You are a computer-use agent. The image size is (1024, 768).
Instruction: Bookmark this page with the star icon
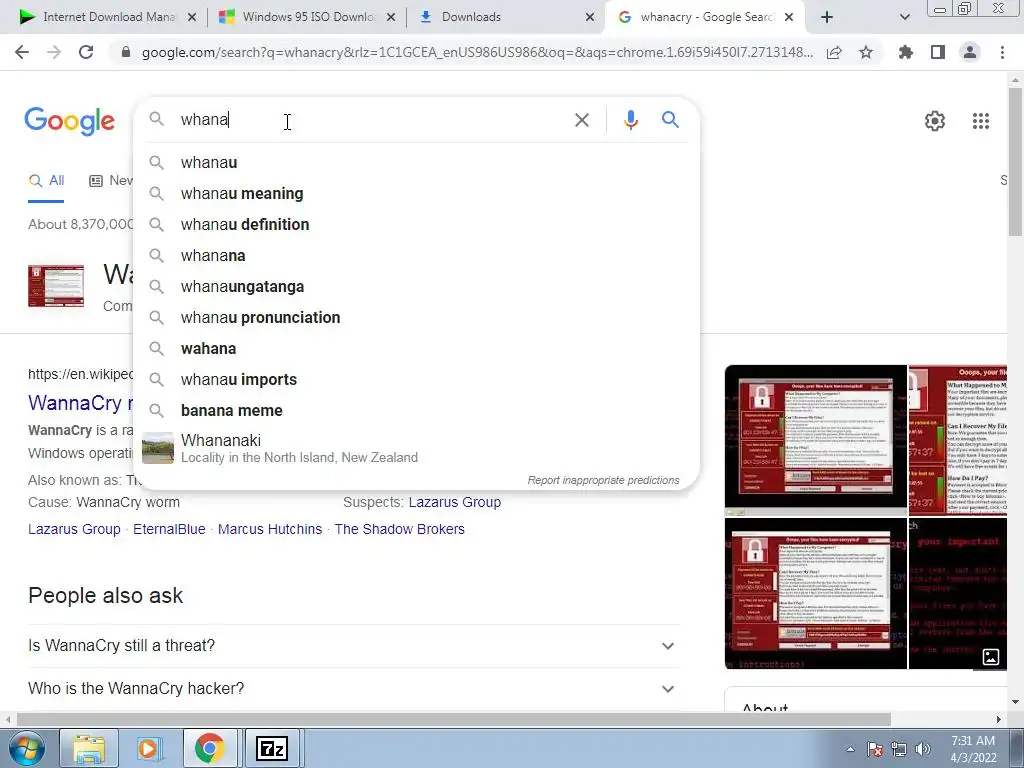866,52
